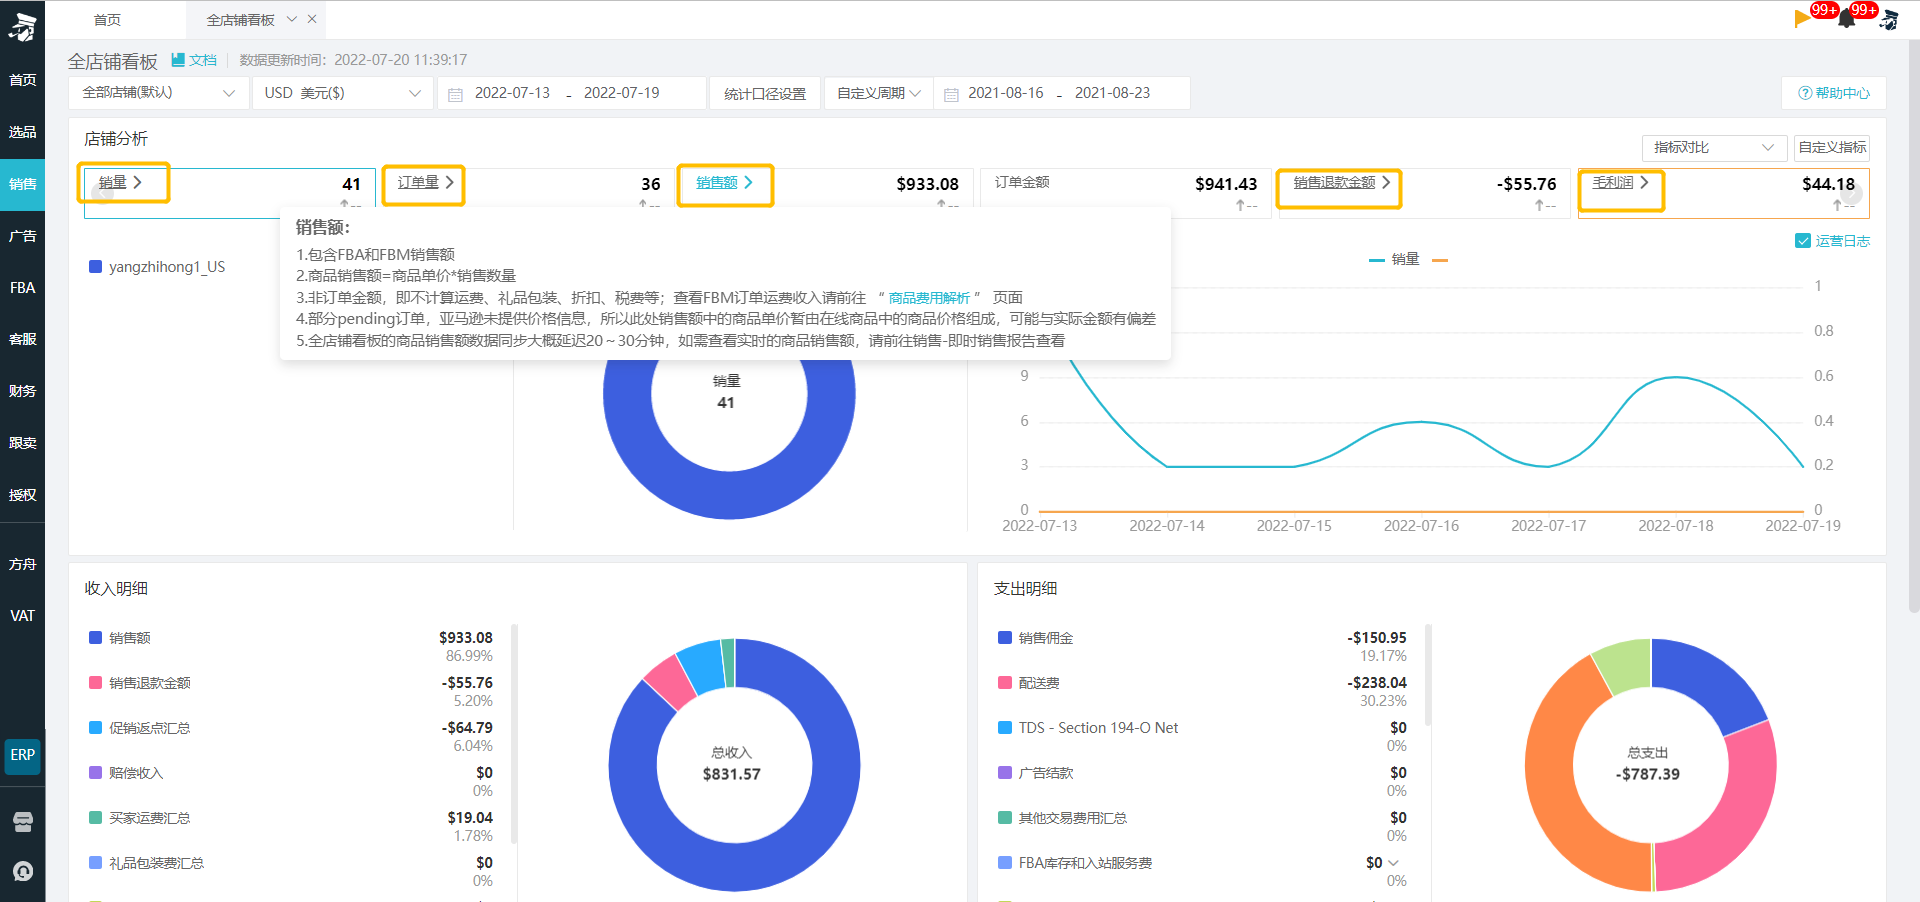The image size is (1920, 902).
Task: Open 选品 in the sidebar
Action: pos(22,132)
